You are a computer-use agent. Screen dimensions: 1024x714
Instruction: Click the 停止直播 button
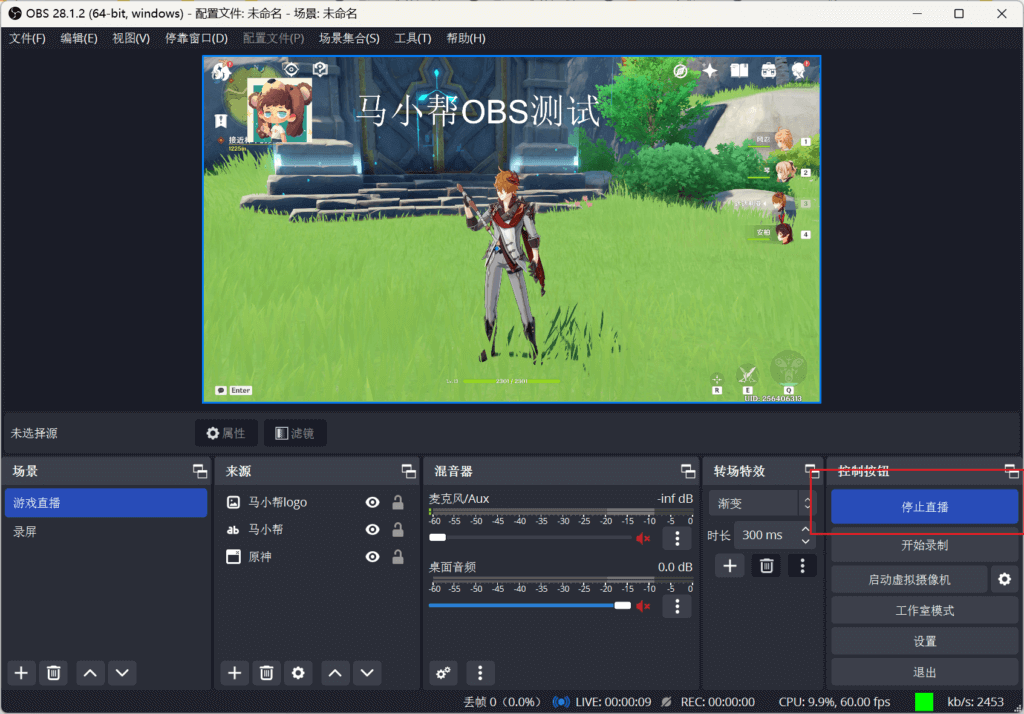pyautogui.click(x=924, y=507)
